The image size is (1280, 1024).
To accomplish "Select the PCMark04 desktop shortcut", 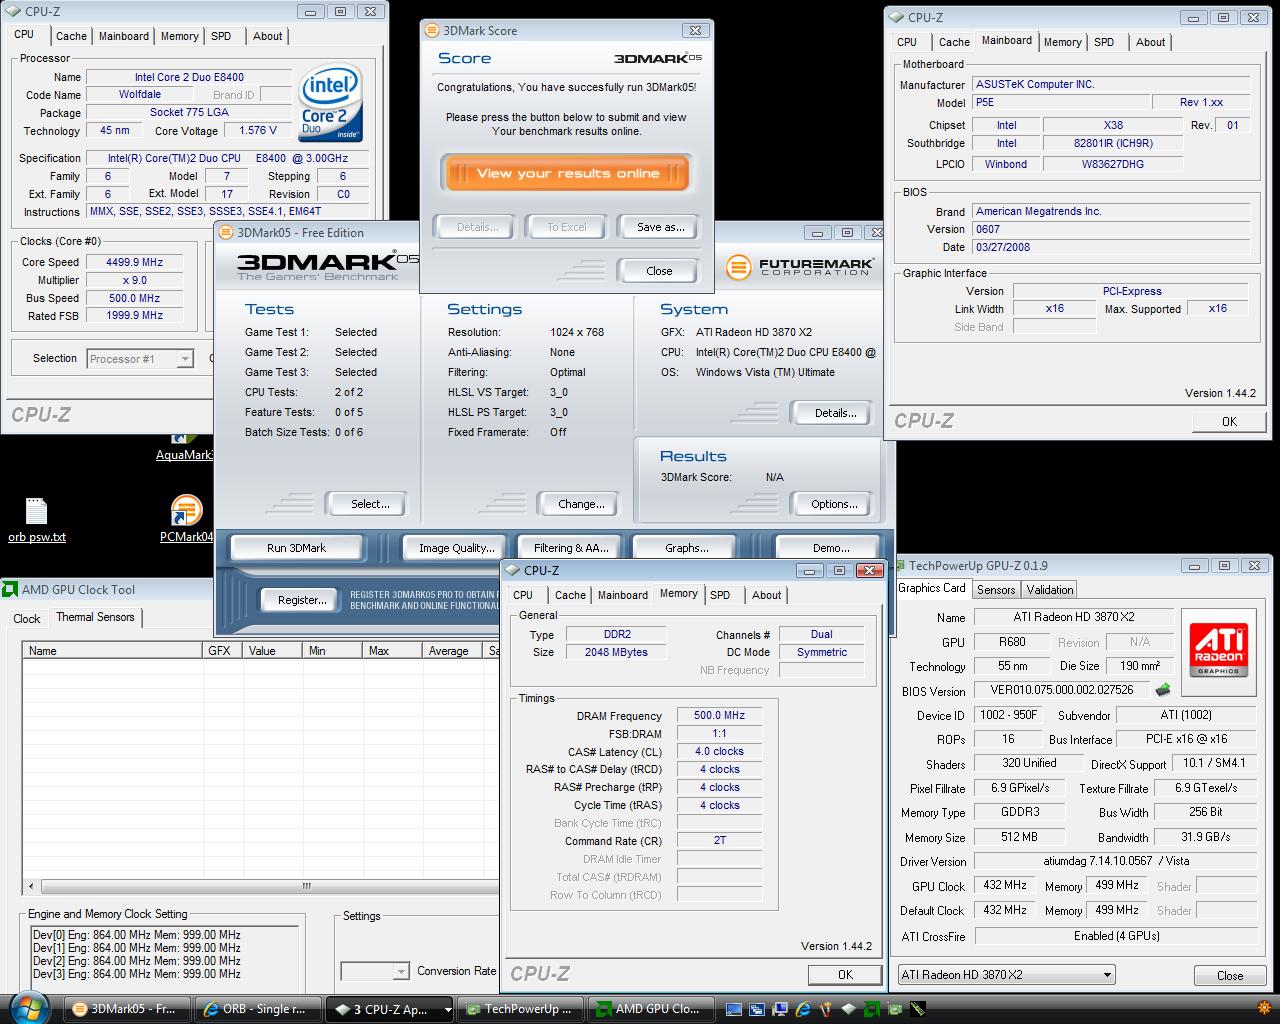I will (x=186, y=520).
